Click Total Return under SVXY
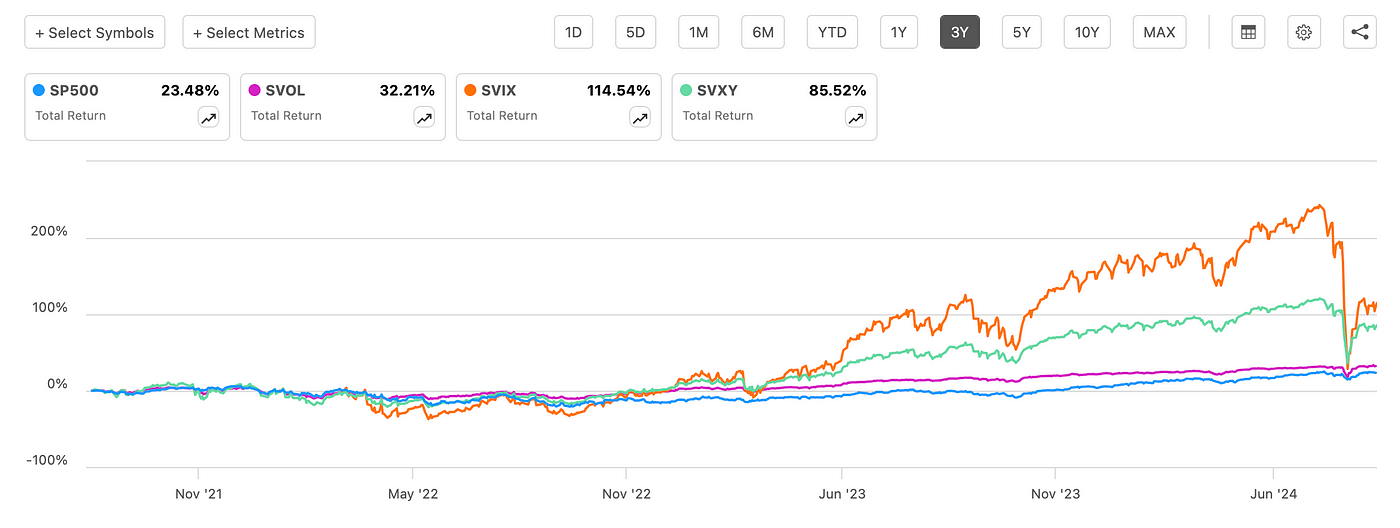1400x528 pixels. [718, 116]
